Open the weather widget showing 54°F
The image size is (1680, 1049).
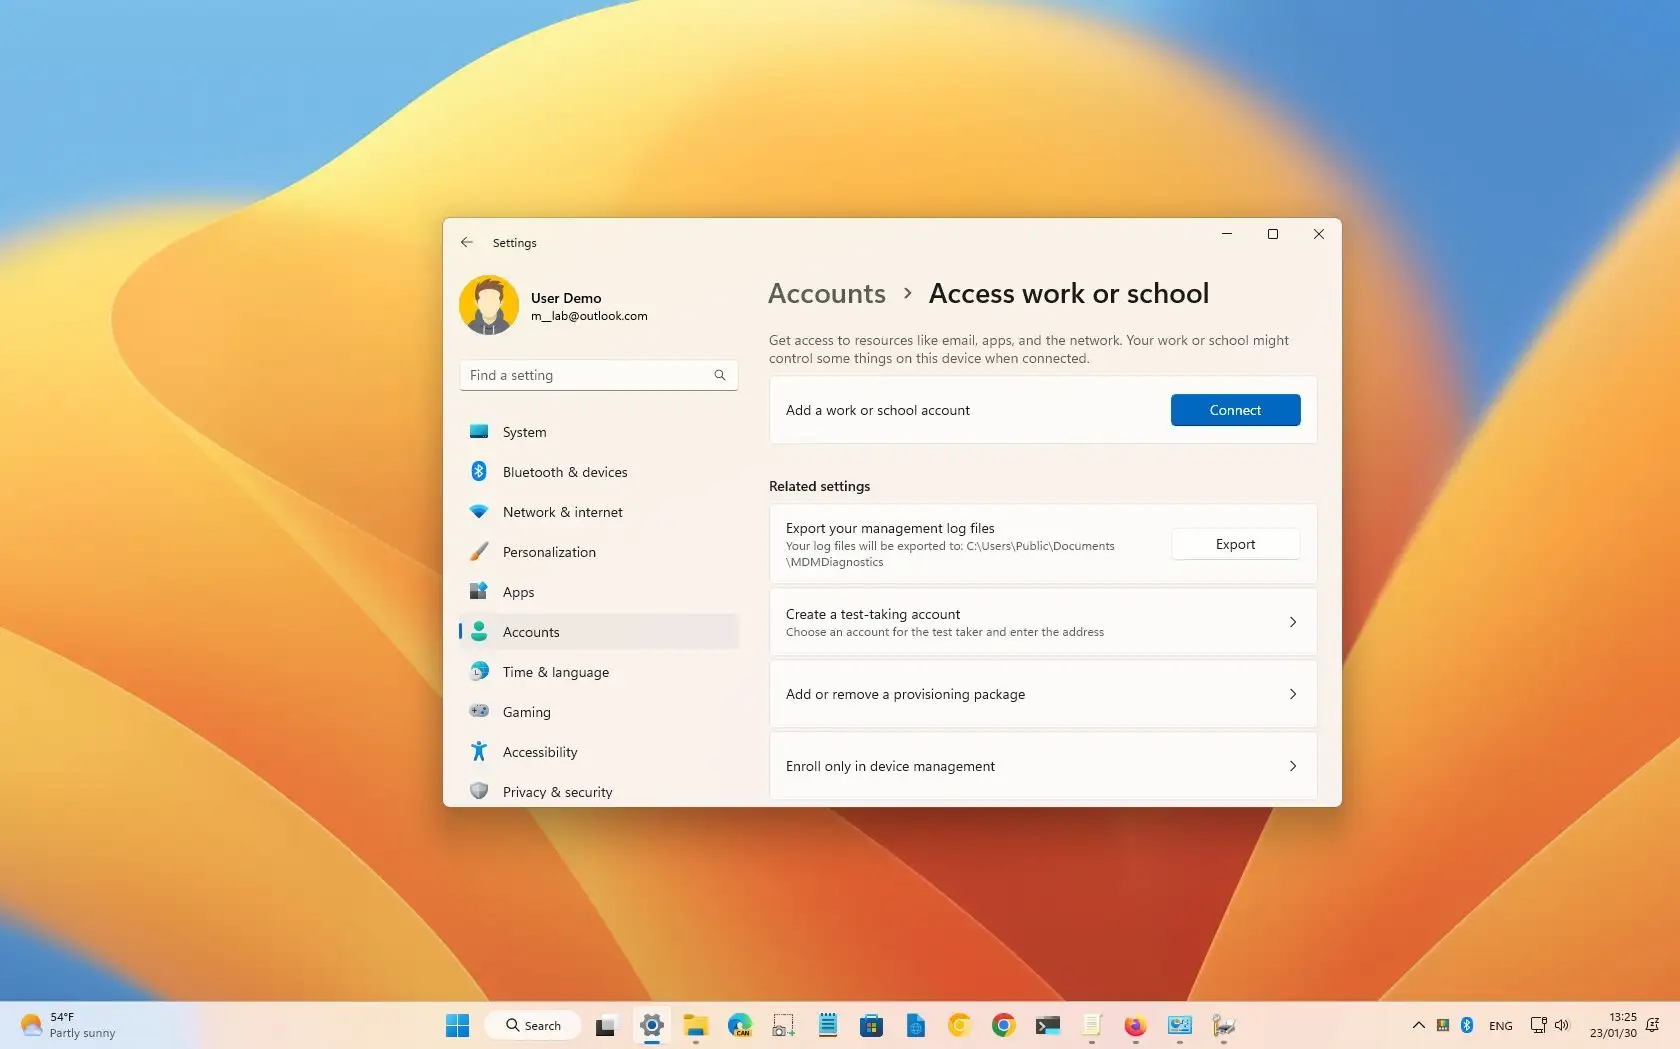click(68, 1025)
